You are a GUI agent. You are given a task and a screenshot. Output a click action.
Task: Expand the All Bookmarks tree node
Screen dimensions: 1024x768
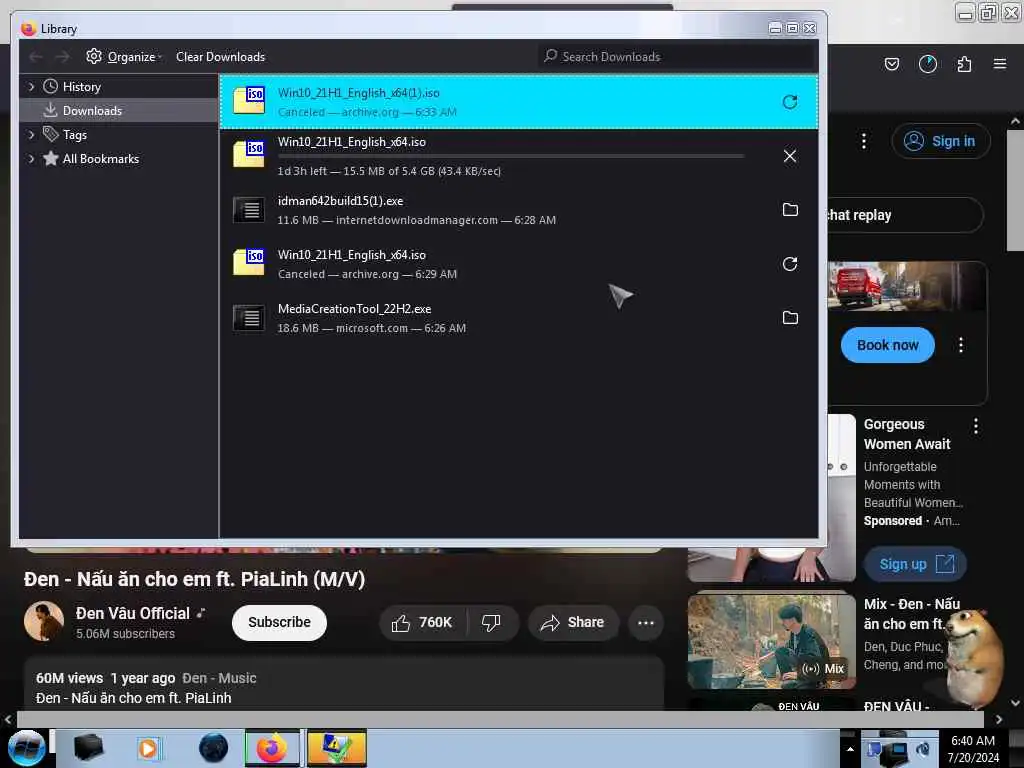[x=31, y=159]
